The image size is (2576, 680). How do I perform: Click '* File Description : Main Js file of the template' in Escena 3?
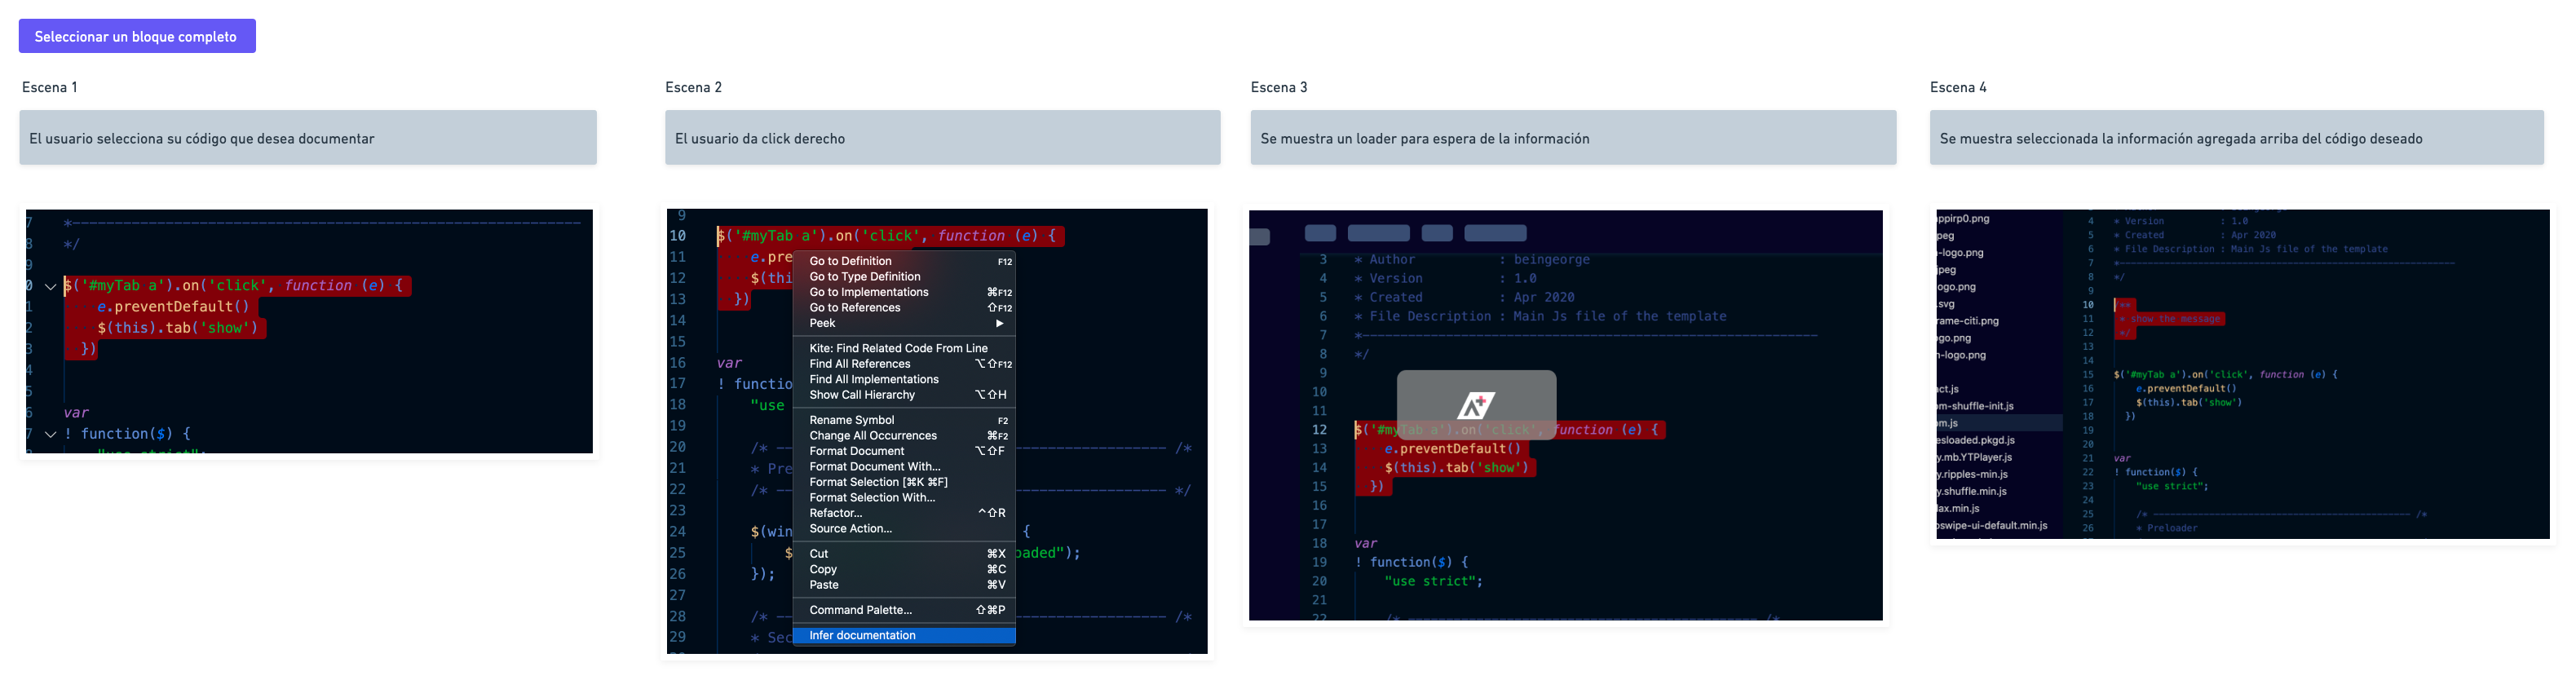(1540, 316)
